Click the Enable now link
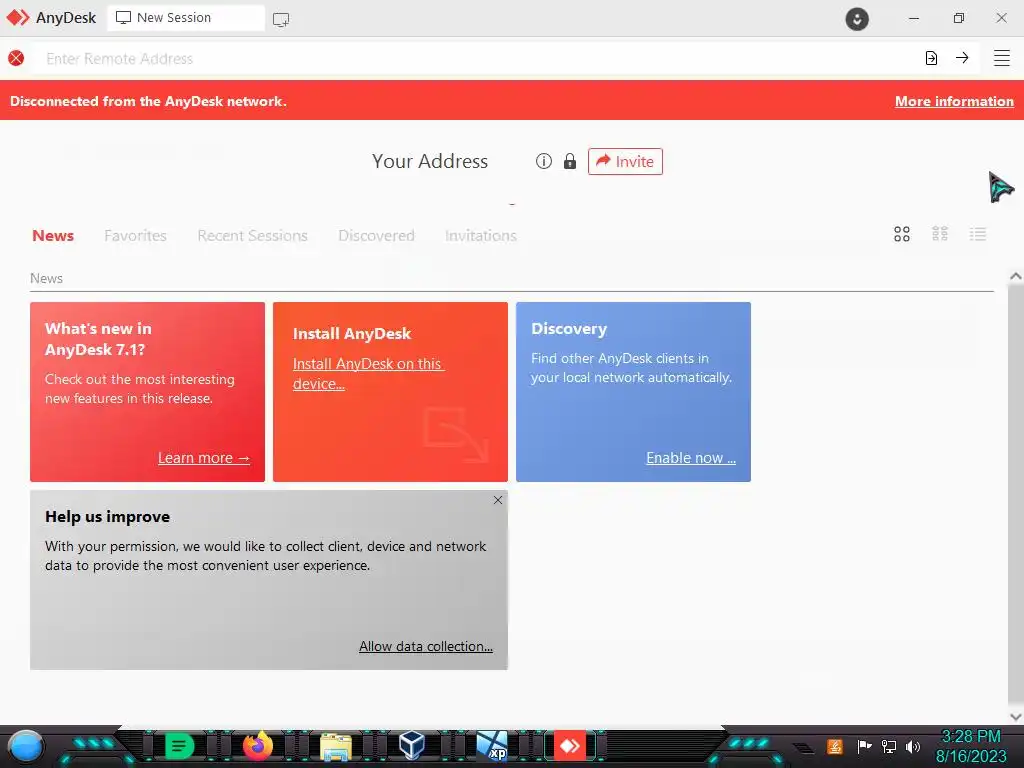 pos(691,458)
